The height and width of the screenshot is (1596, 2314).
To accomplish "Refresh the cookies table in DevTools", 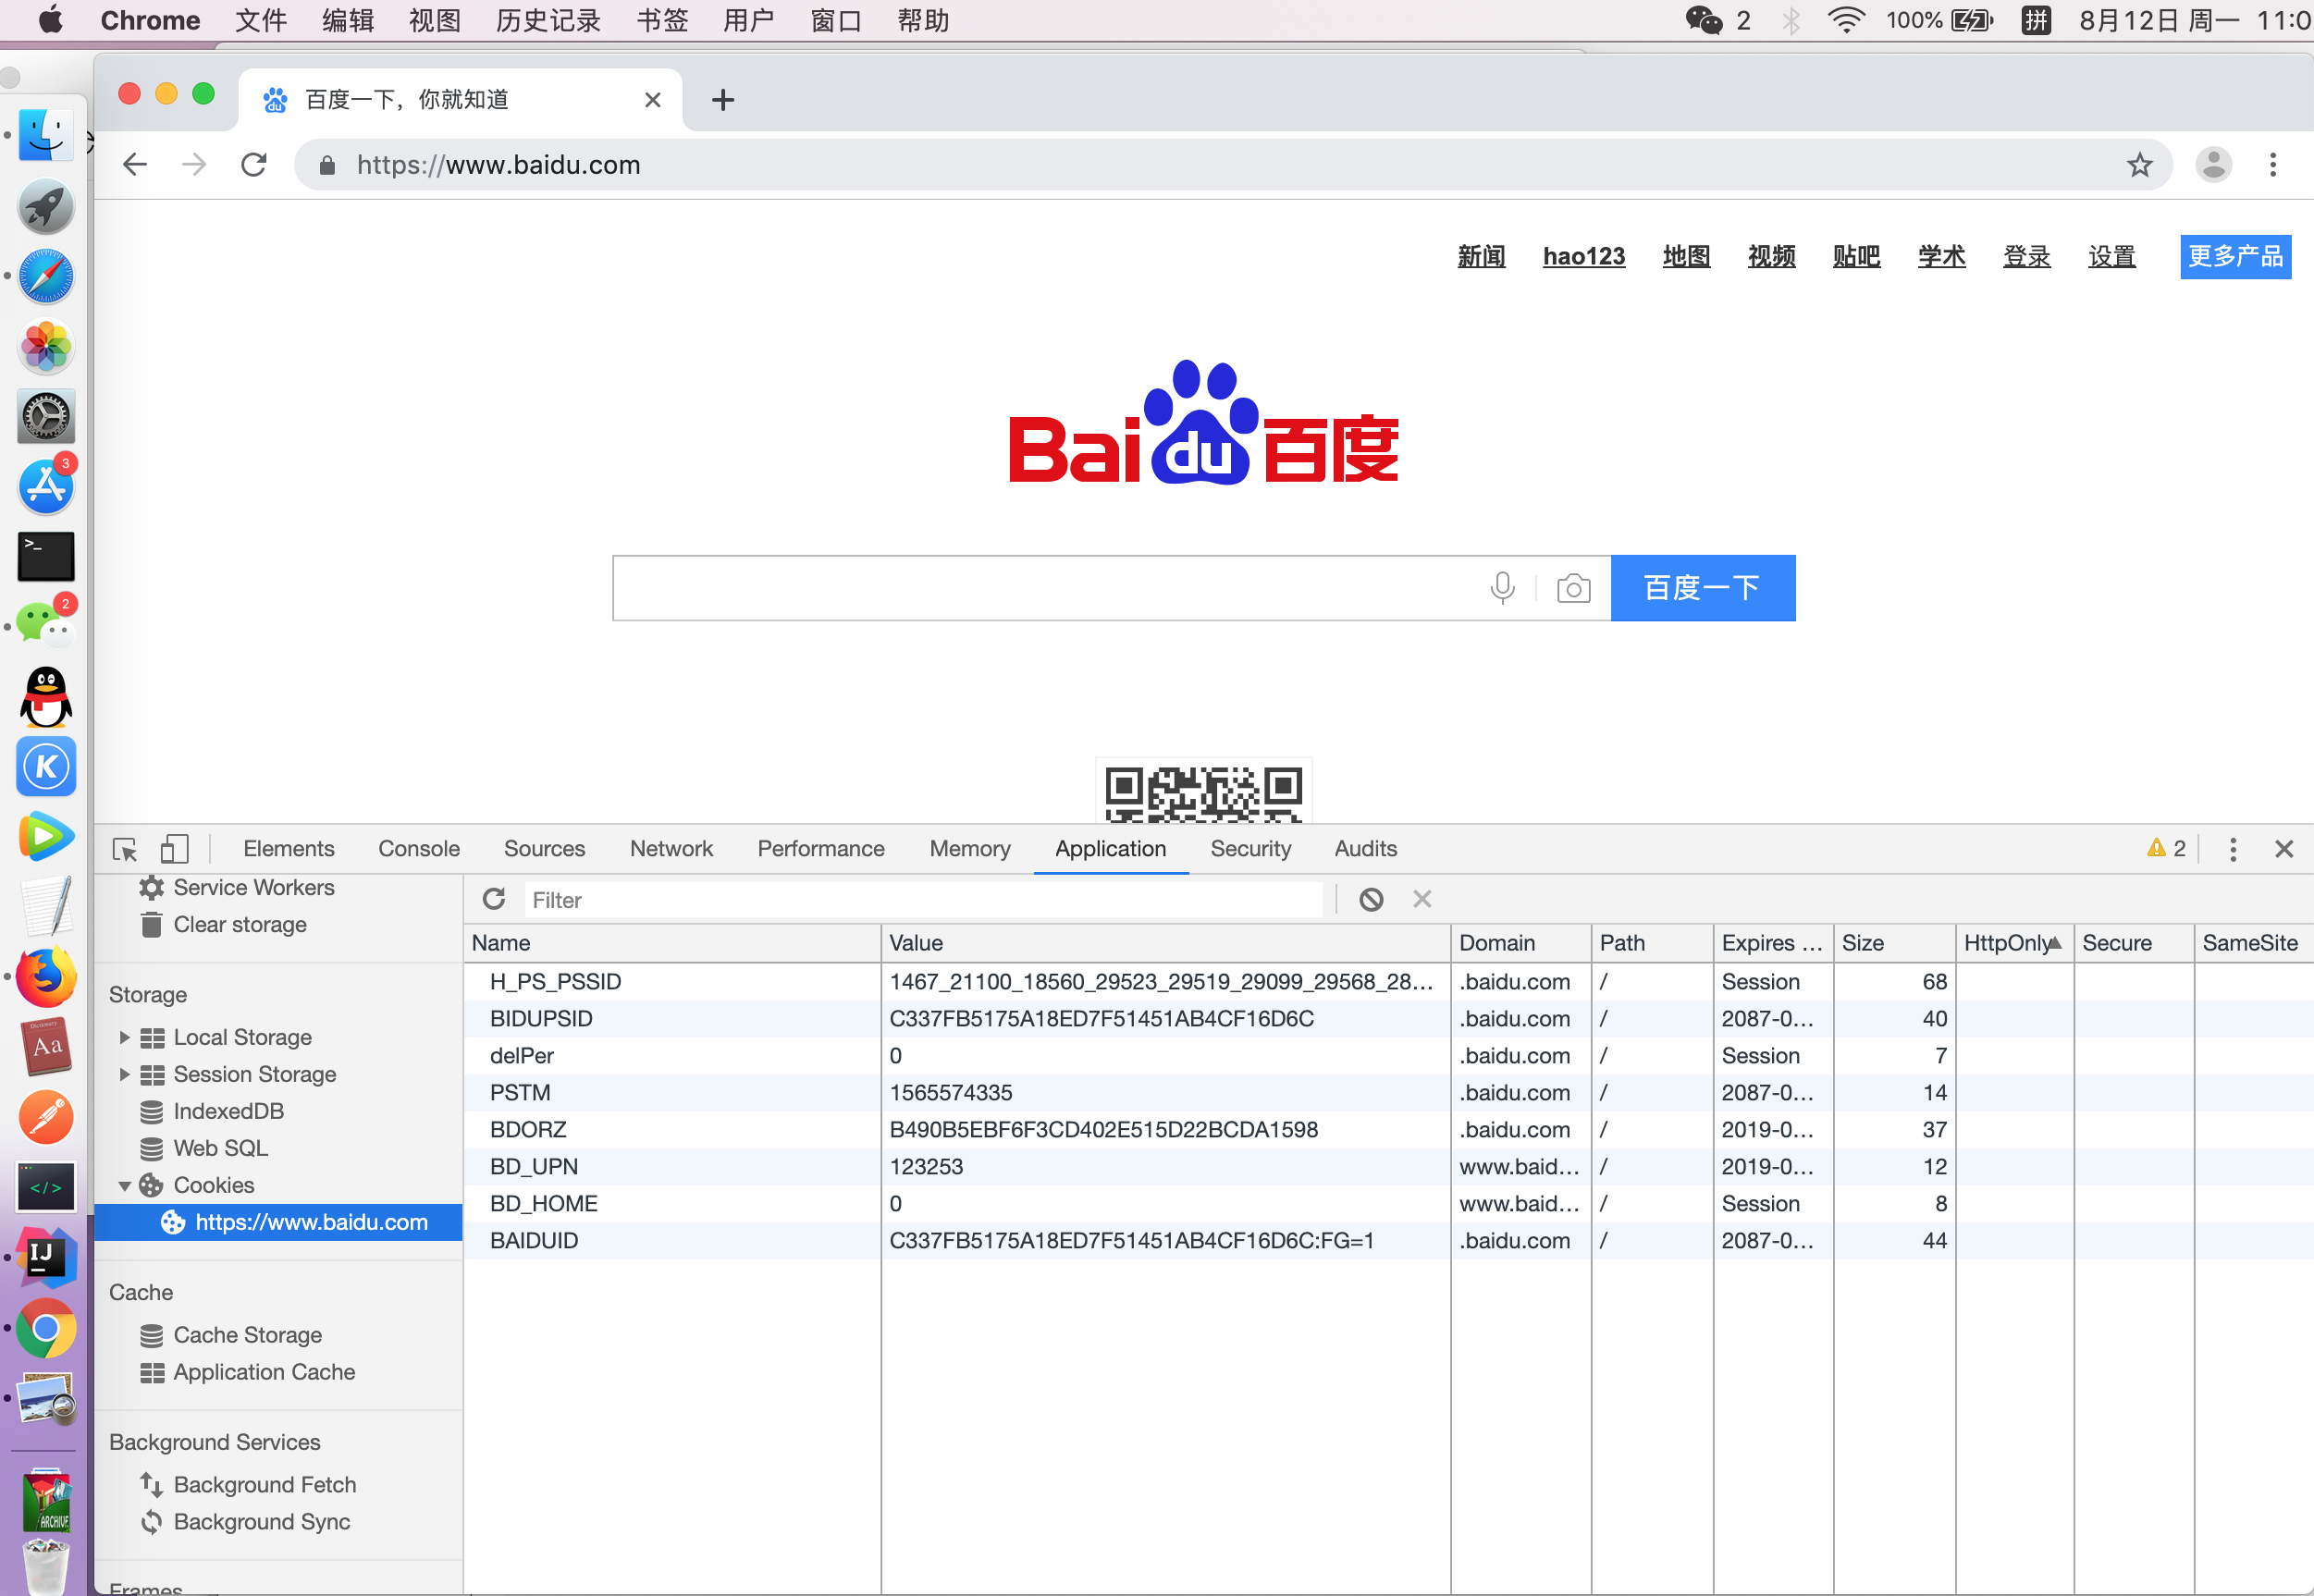I will coord(494,899).
